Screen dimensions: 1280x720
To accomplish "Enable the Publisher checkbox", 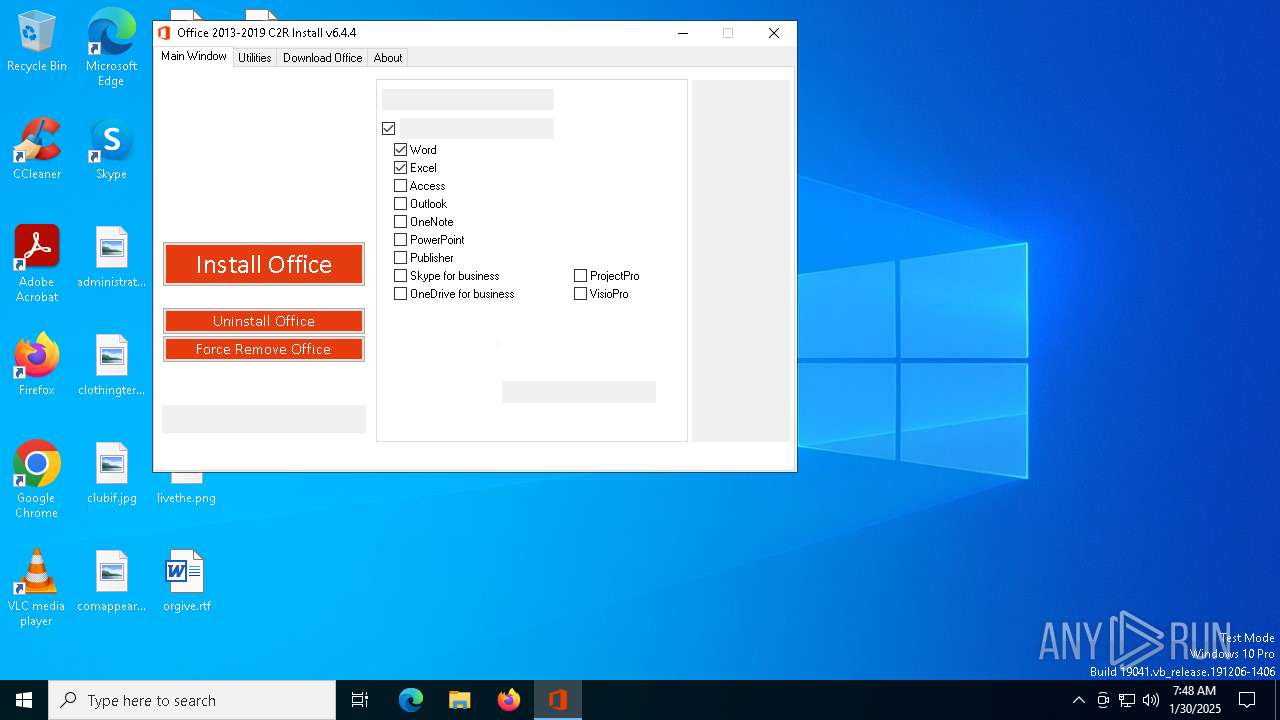I will click(x=400, y=258).
